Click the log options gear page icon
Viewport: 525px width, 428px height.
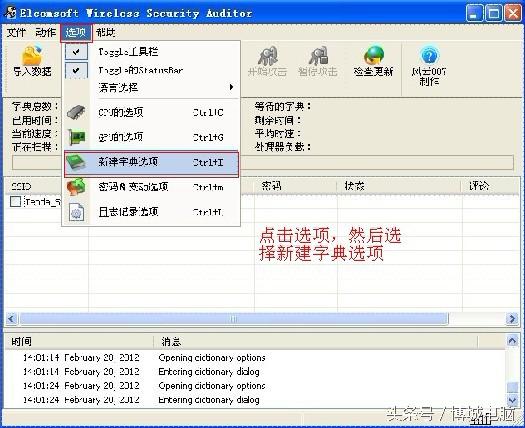coord(76,212)
